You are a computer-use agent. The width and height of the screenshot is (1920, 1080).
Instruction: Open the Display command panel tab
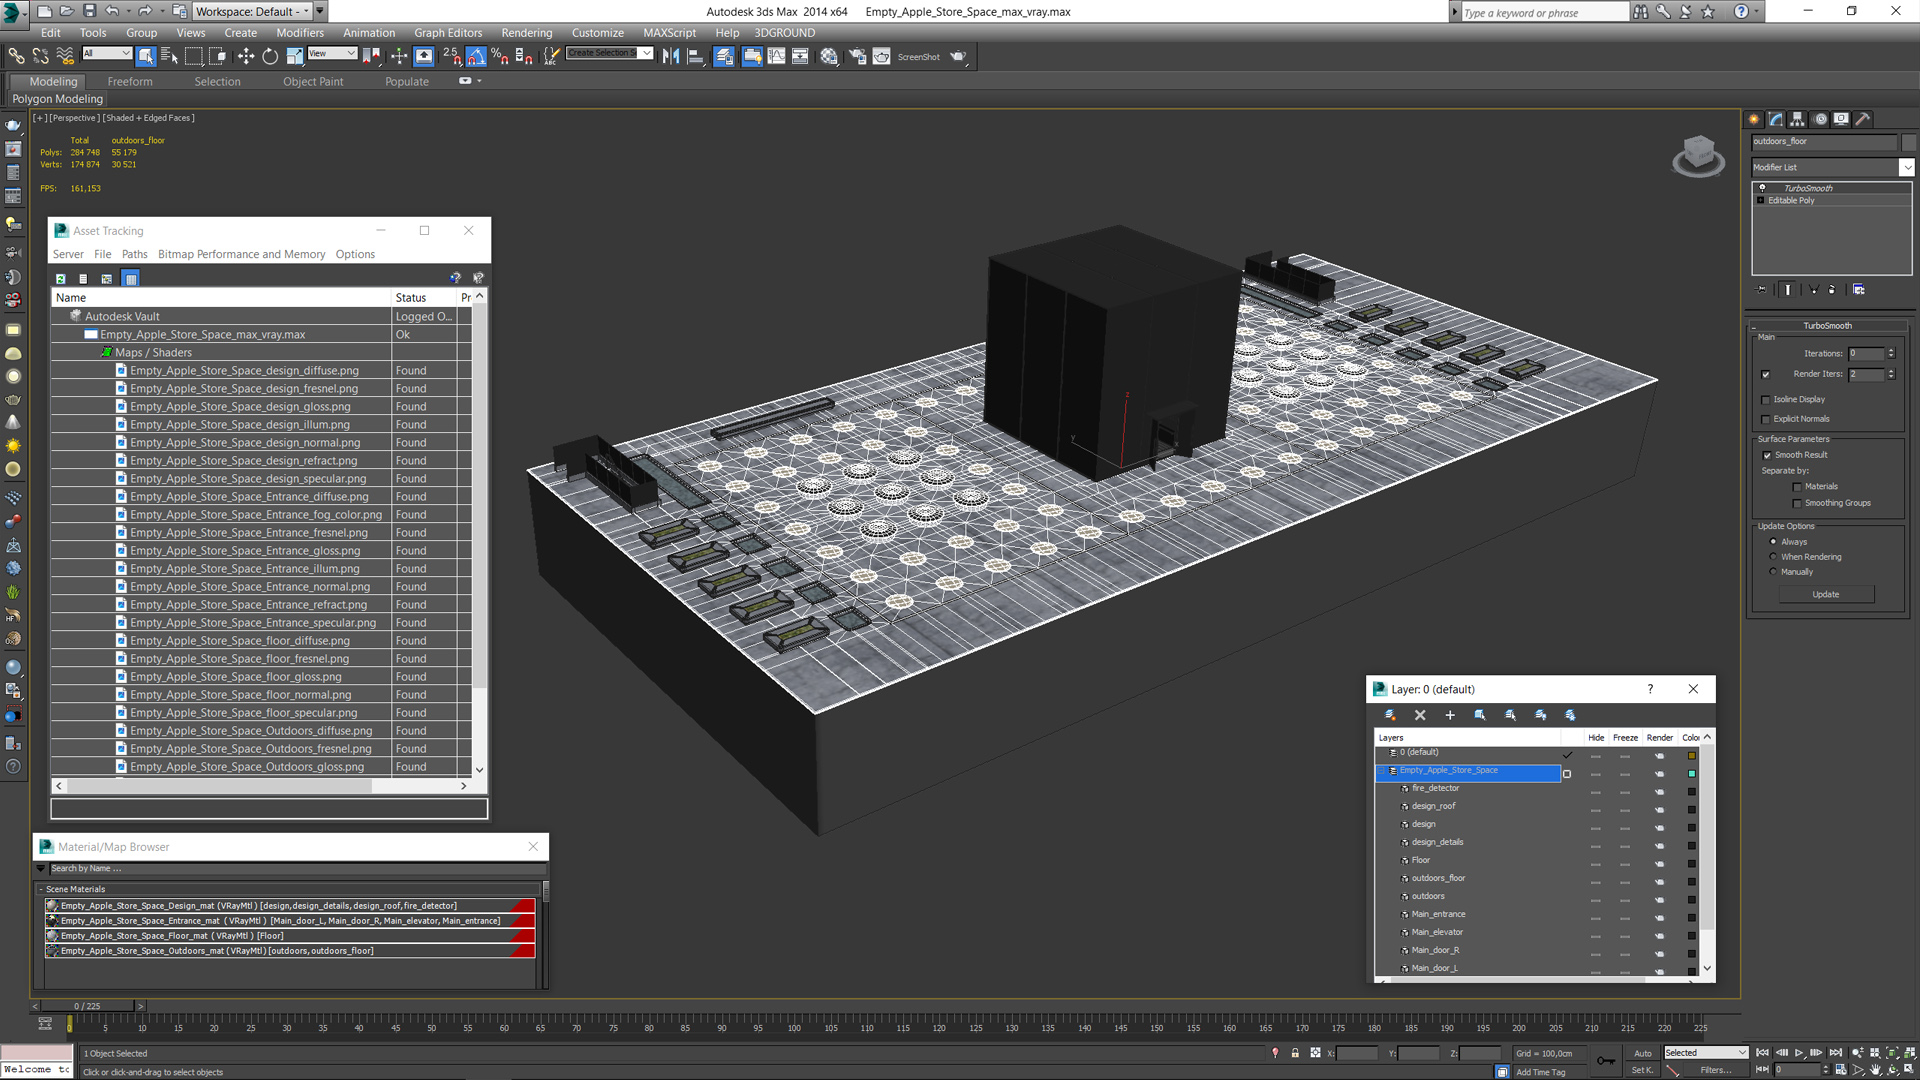tap(1841, 119)
